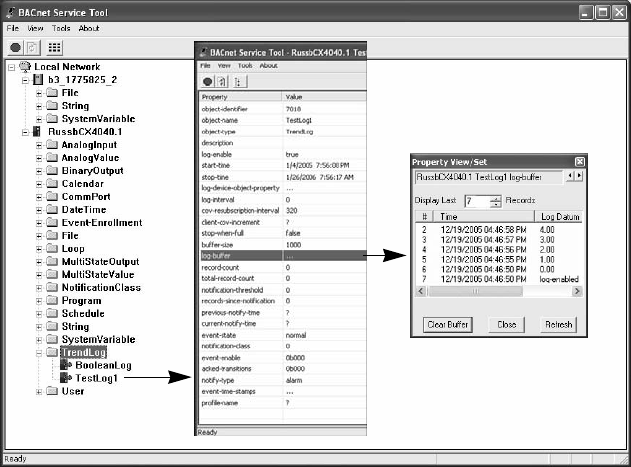Image resolution: width=631 pixels, height=467 pixels.
Task: Click the Clear Buffer button
Action: tap(447, 324)
